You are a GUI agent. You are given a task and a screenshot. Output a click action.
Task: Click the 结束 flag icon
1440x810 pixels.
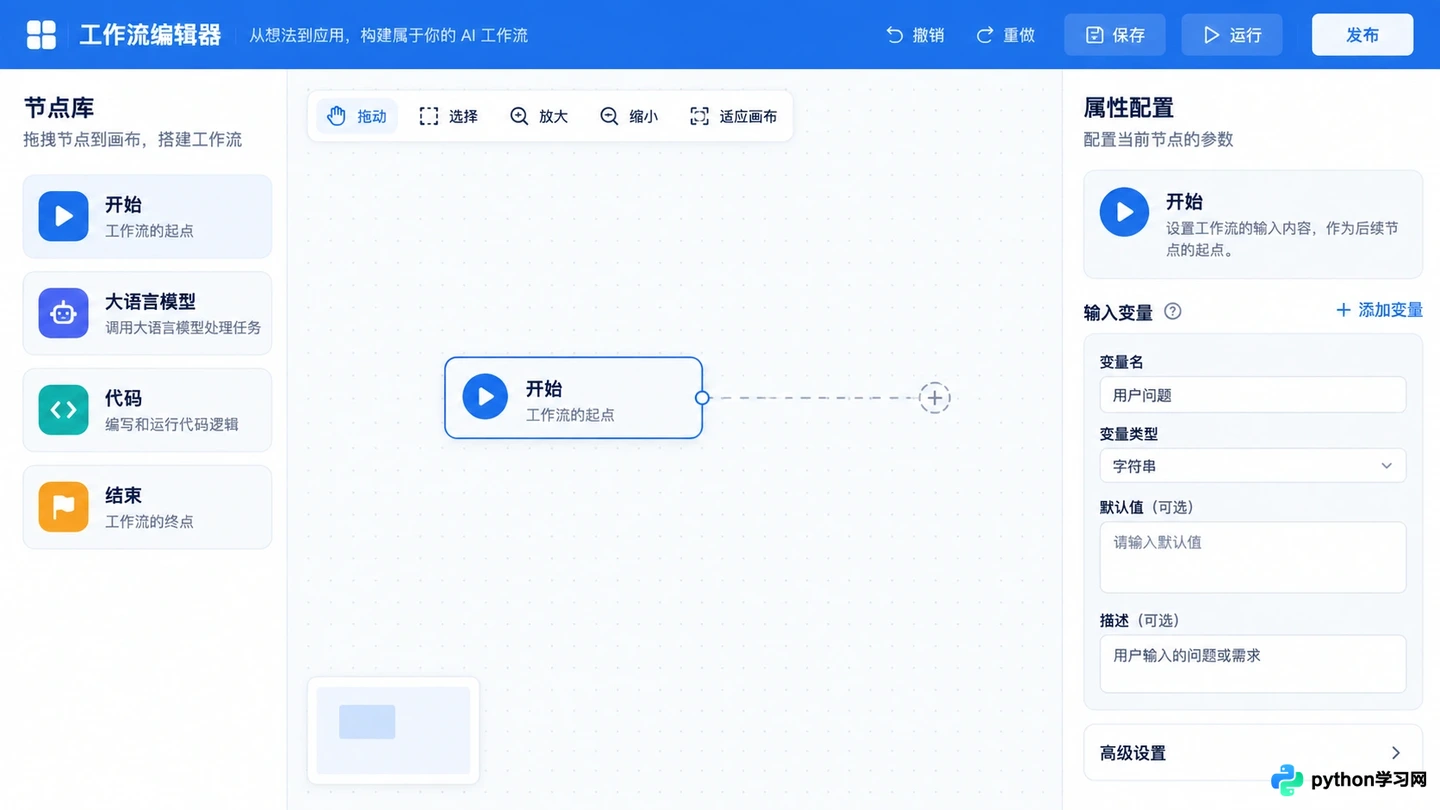64,507
